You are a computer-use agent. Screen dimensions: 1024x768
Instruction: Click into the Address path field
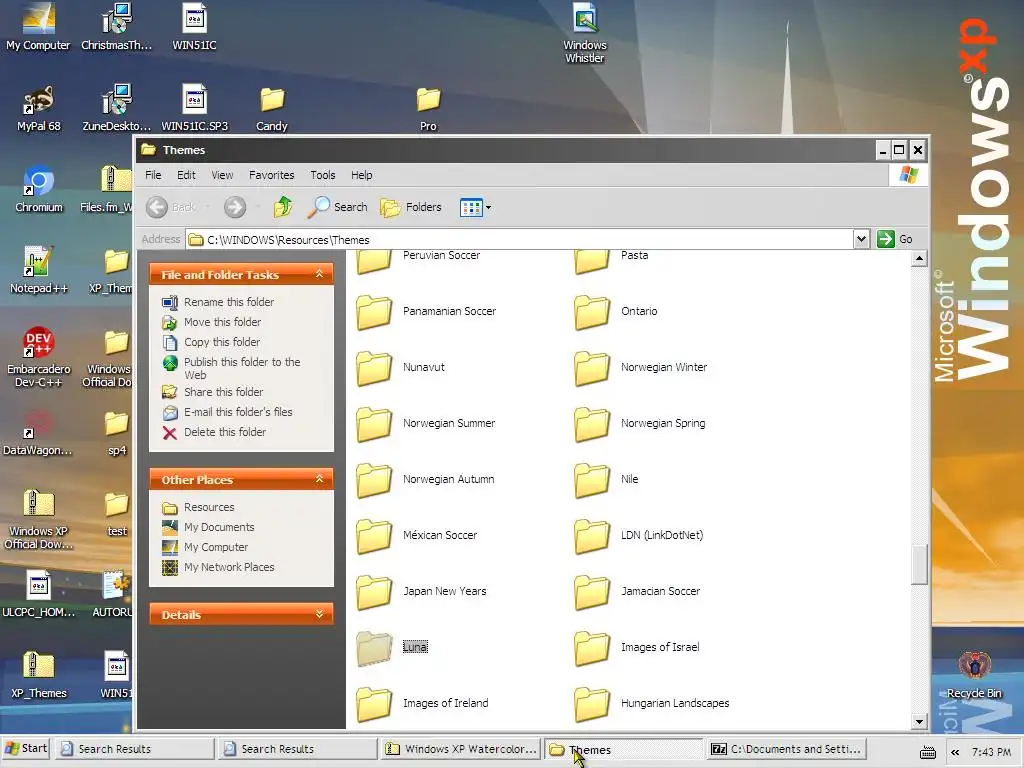click(x=520, y=240)
